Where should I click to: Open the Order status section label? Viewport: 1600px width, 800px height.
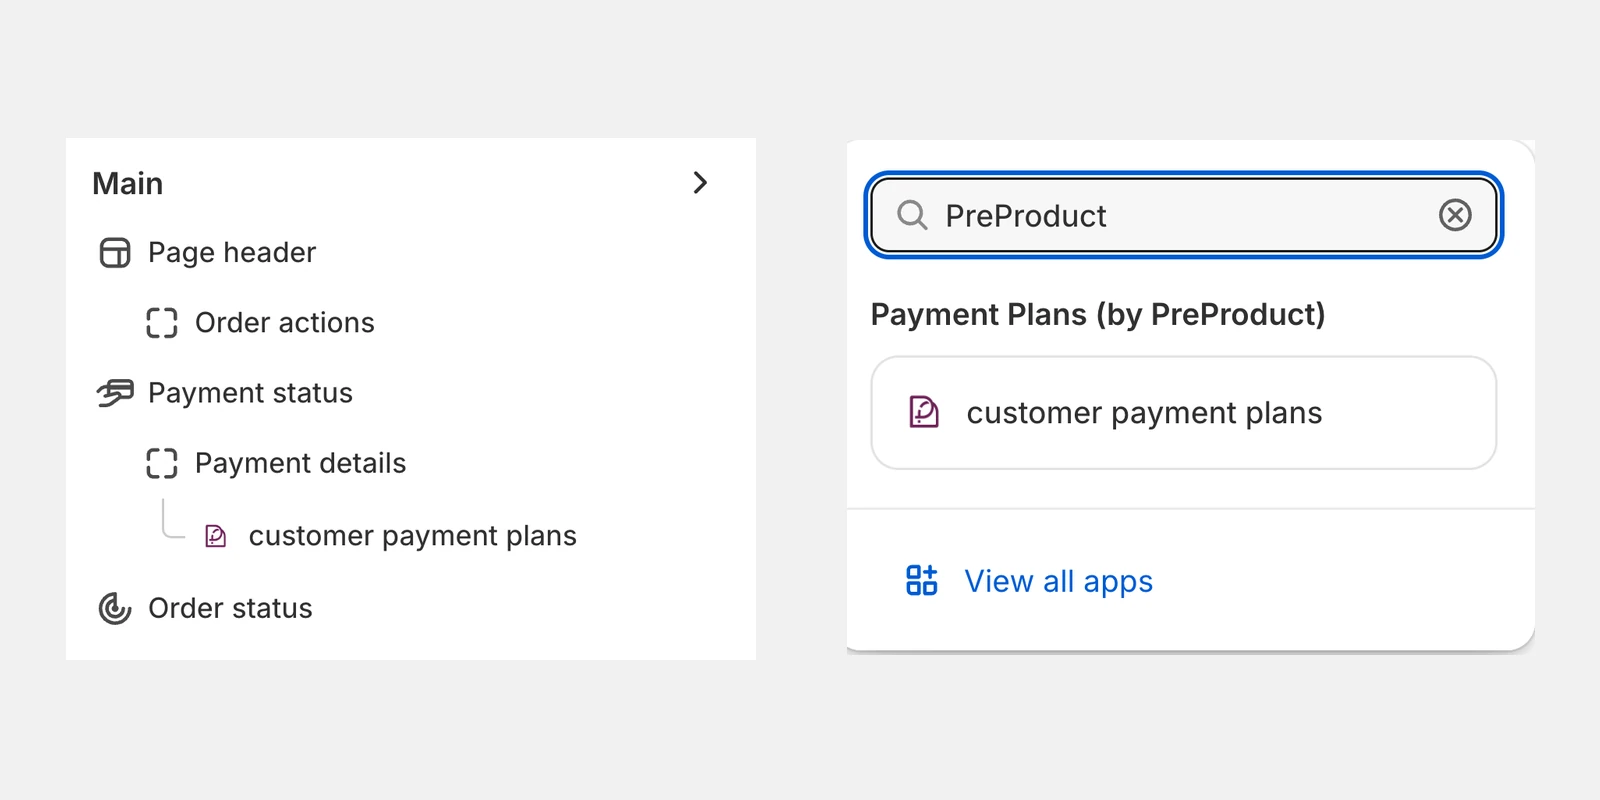coord(230,608)
